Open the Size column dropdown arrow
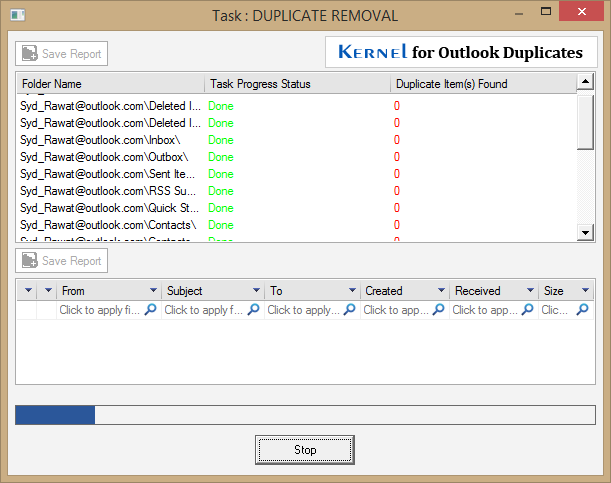This screenshot has height=483, width=611. [x=585, y=290]
